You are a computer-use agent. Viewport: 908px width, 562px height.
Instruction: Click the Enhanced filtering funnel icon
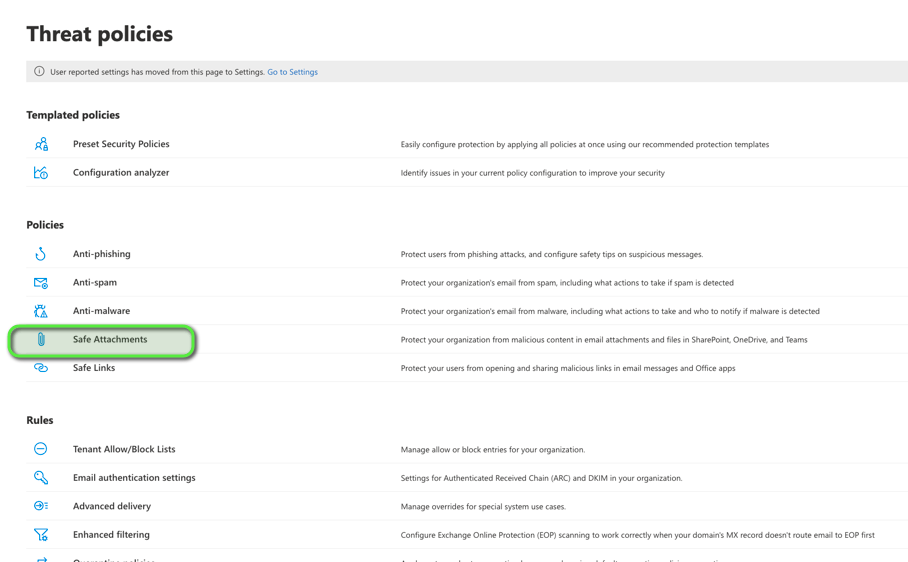point(41,535)
